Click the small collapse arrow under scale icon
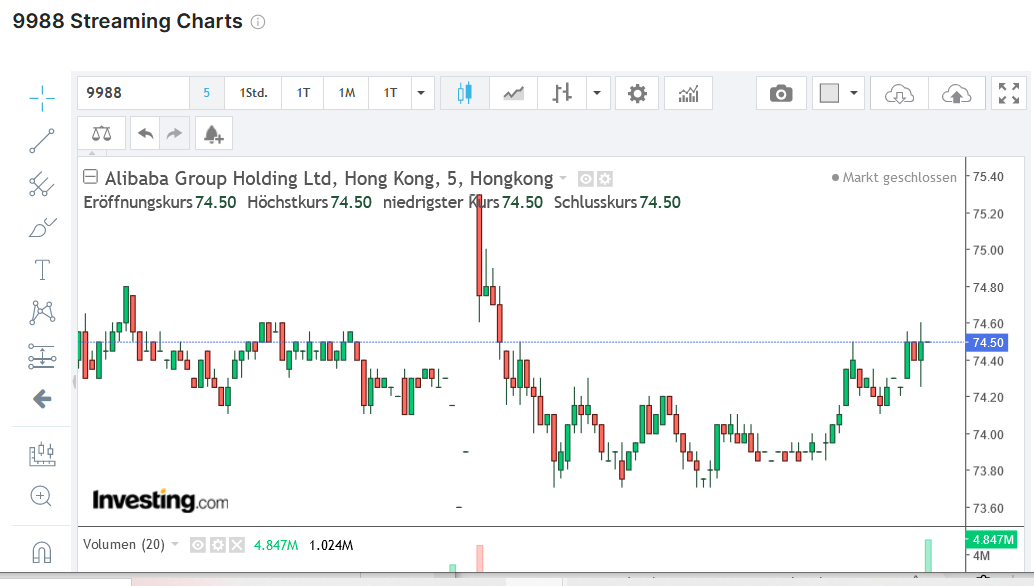Viewport: 1034px width, 586px height. coord(92,153)
